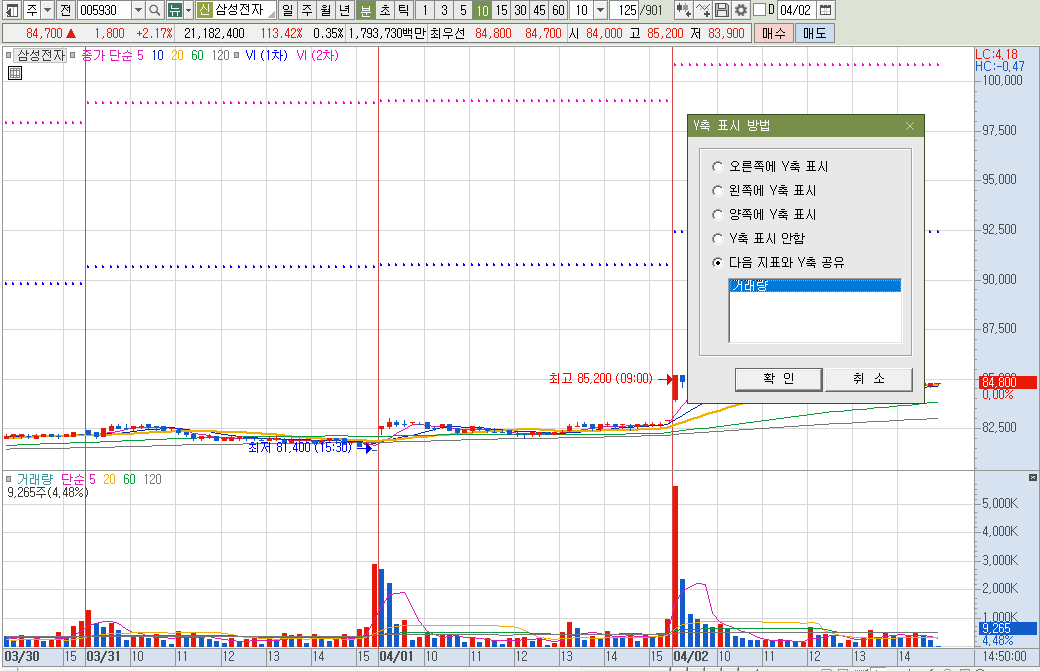
Task: Switch chart to yearly 년 period
Action: (345, 10)
